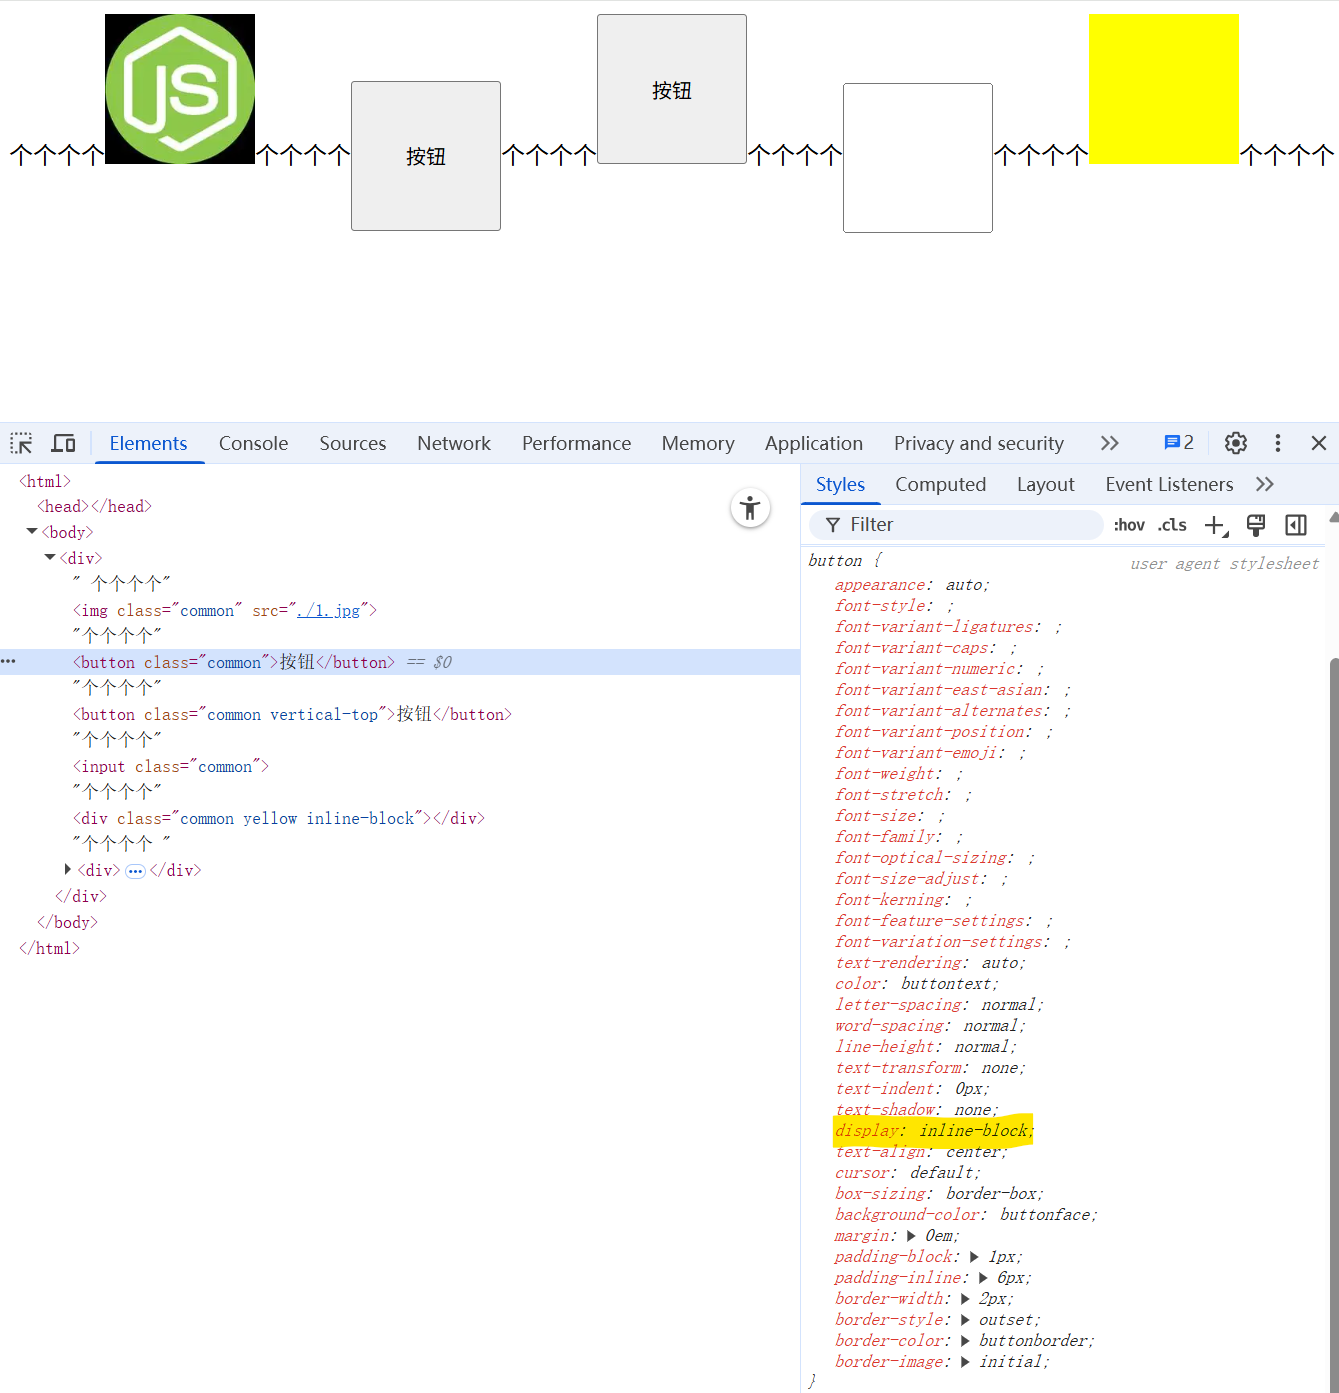Toggle the rendering emulations brush icon
The width and height of the screenshot is (1339, 1393).
click(x=1256, y=525)
